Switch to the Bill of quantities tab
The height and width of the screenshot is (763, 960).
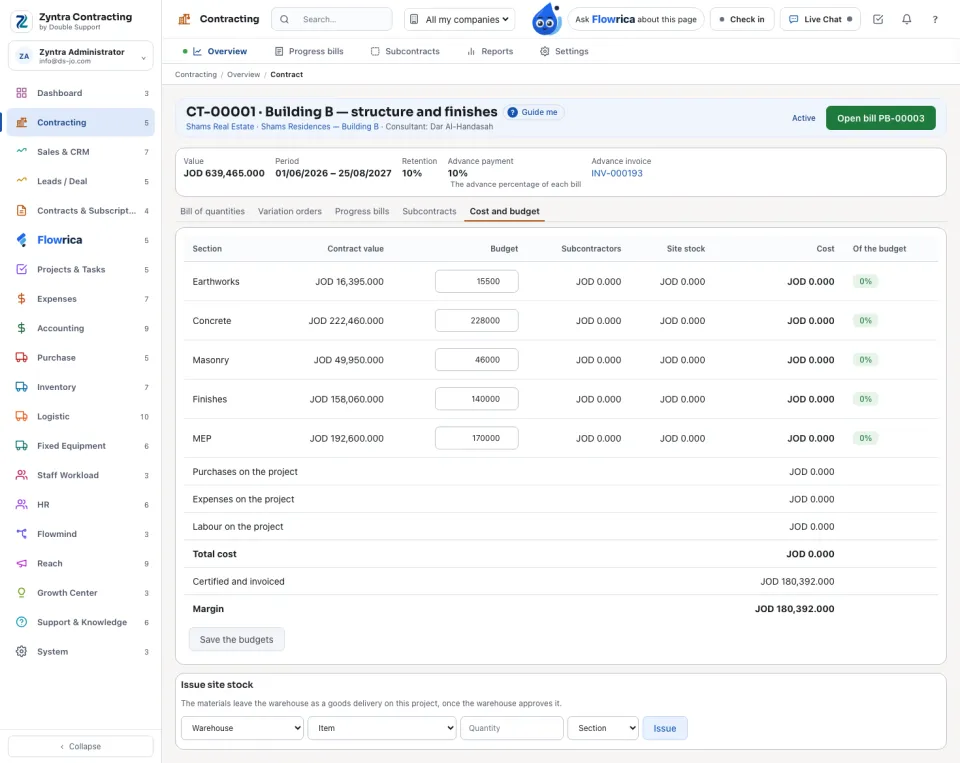(212, 211)
